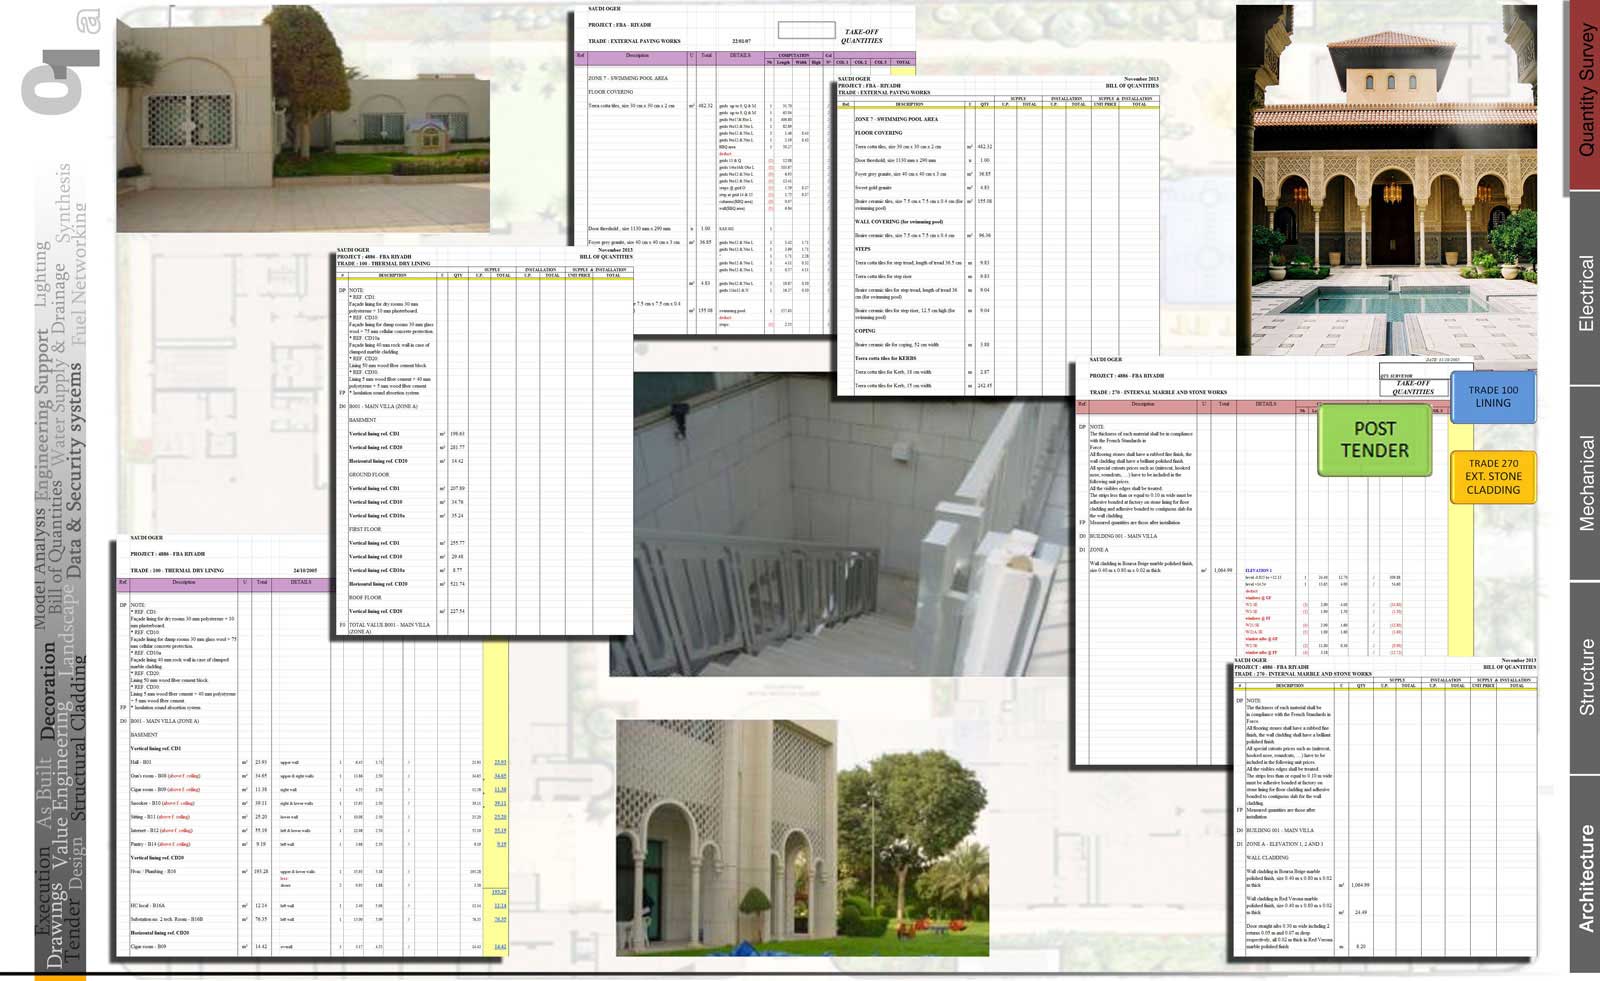Click the small @ symbol above the logo

click(86, 20)
